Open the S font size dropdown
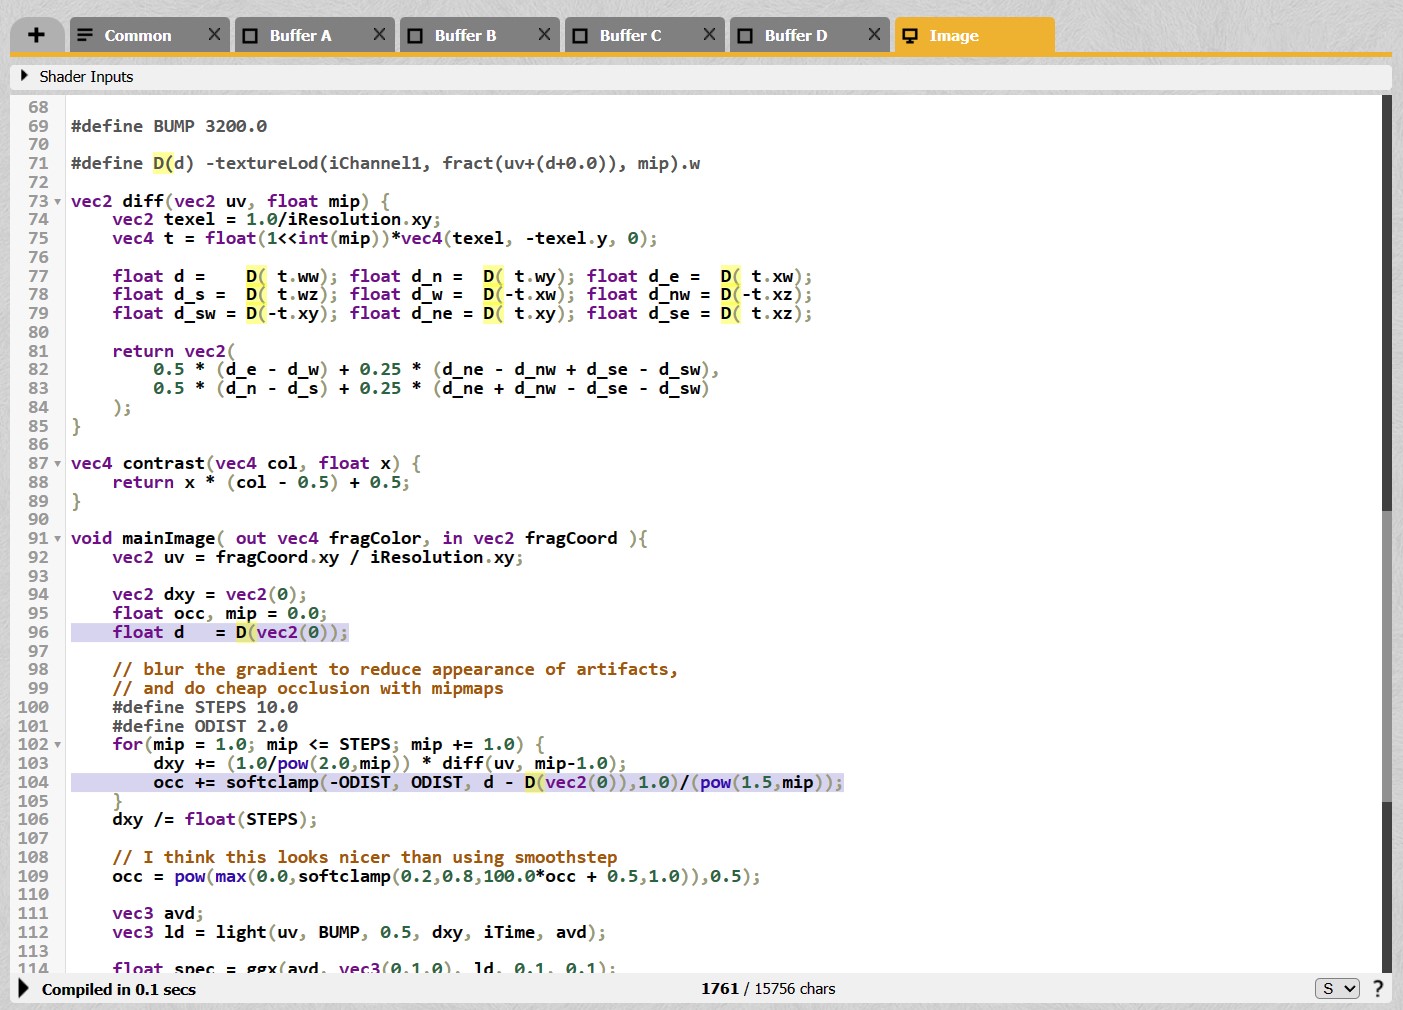Screen dimensions: 1403x1010 pos(1336,988)
